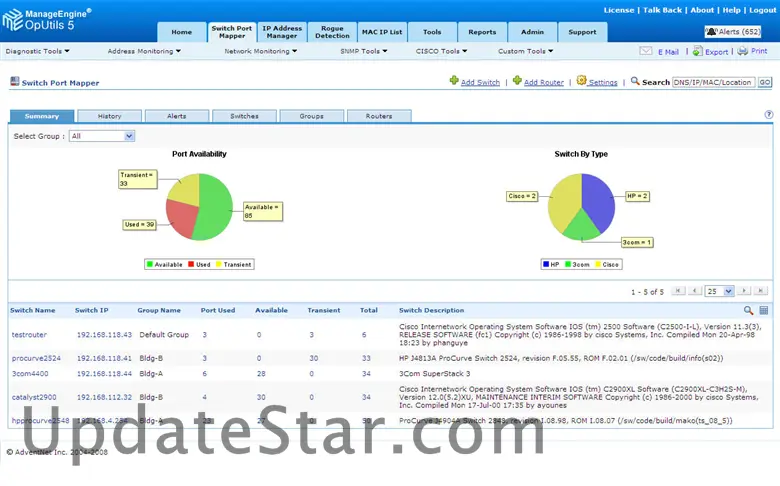Click the DNS/IP/MAC/Location search field

click(713, 82)
